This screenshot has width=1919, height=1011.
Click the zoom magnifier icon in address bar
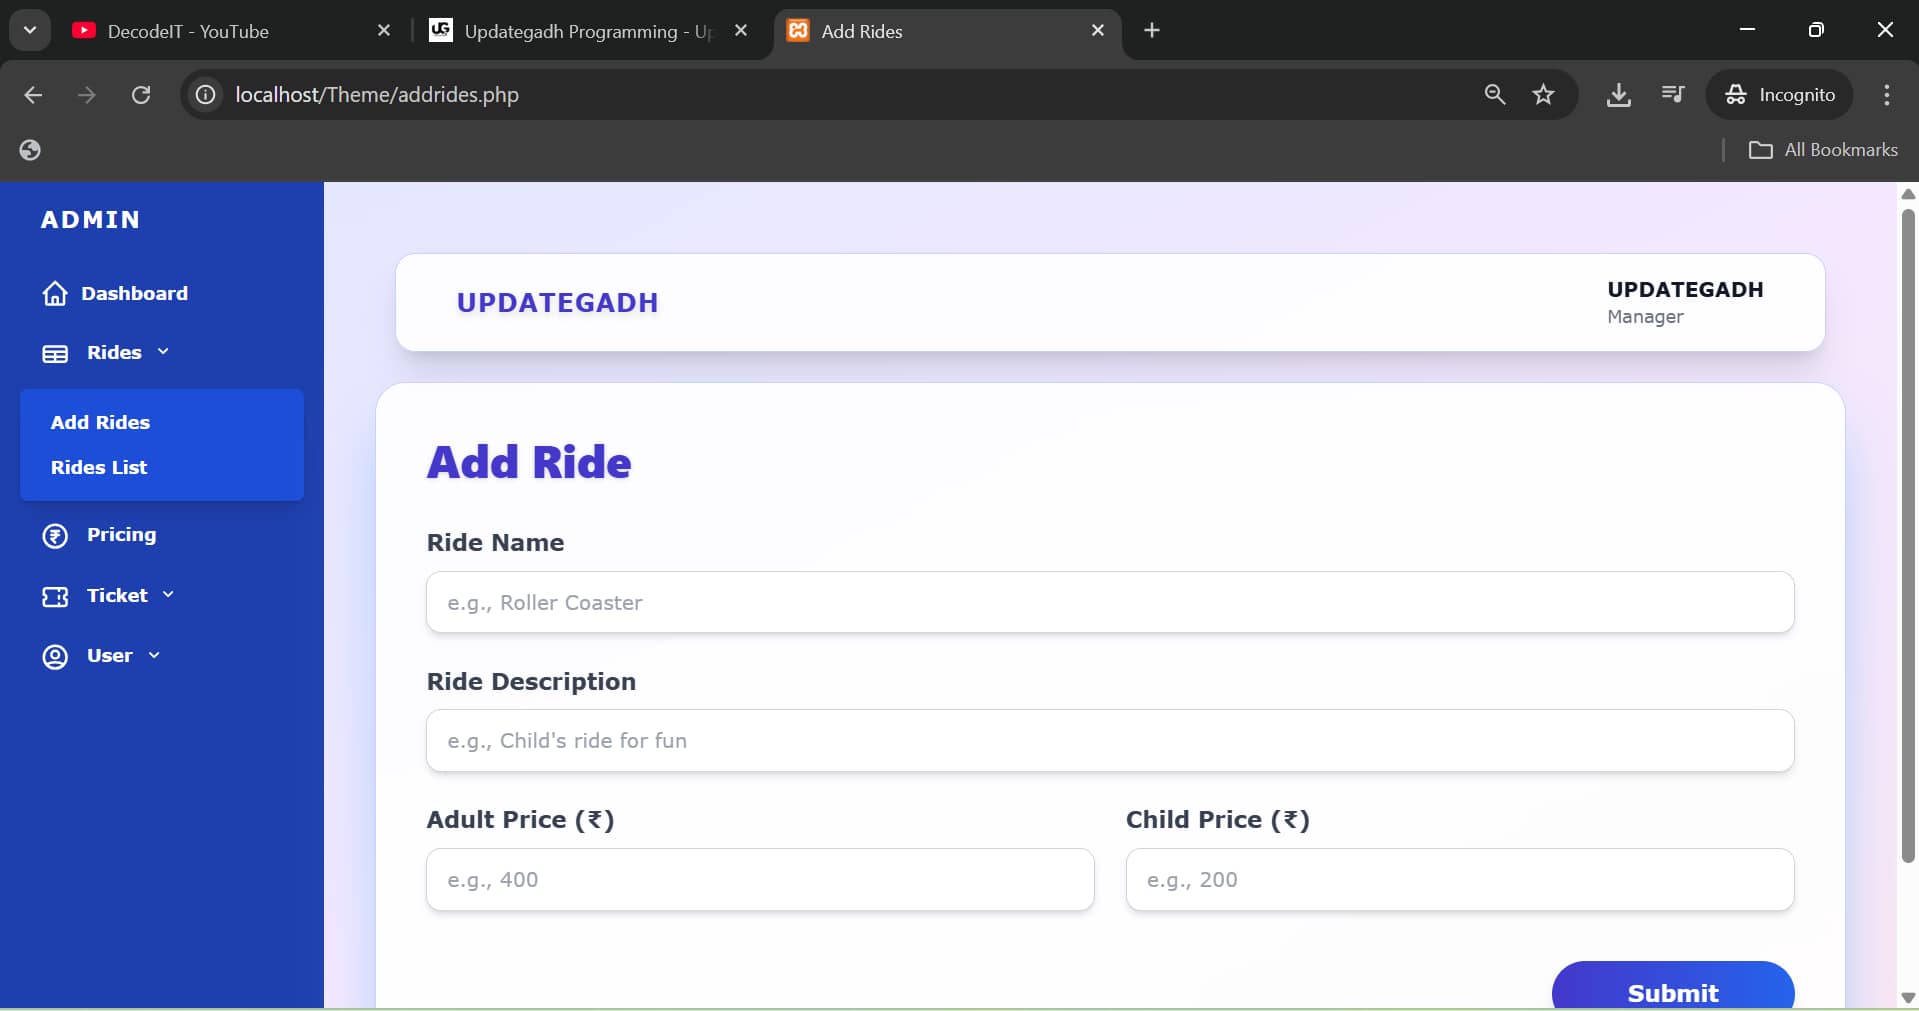pos(1494,95)
